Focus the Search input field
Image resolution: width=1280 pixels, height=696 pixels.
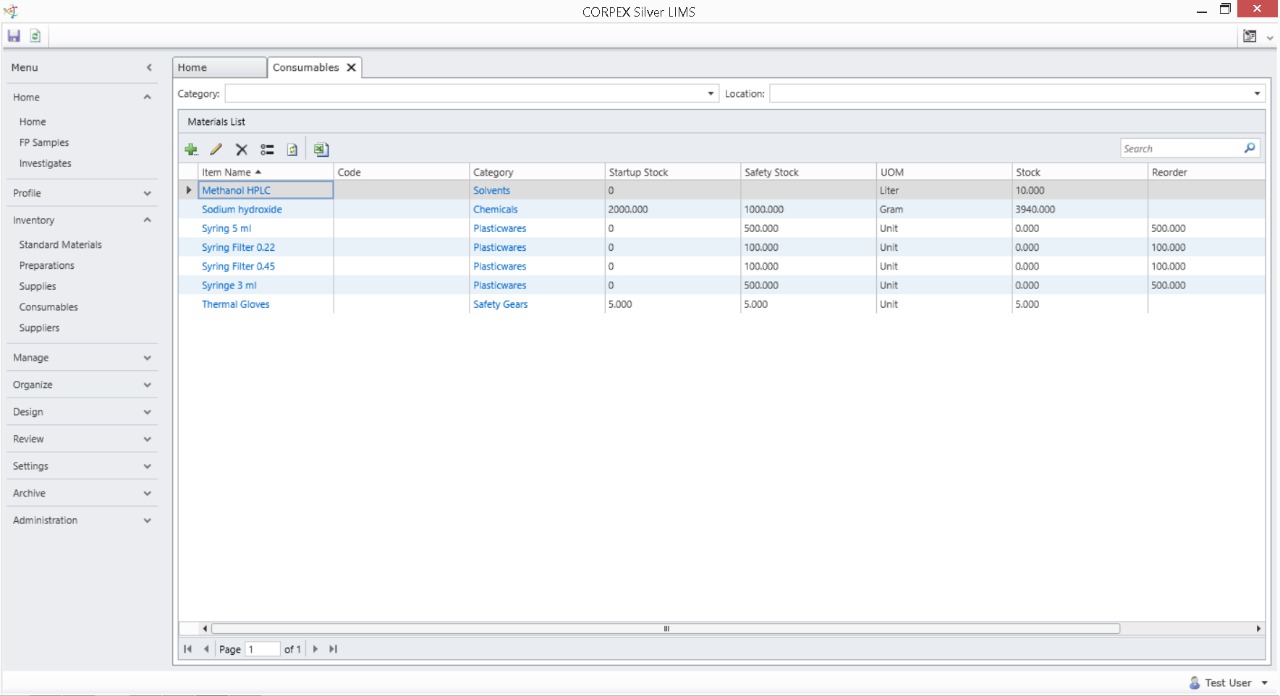coord(1181,149)
